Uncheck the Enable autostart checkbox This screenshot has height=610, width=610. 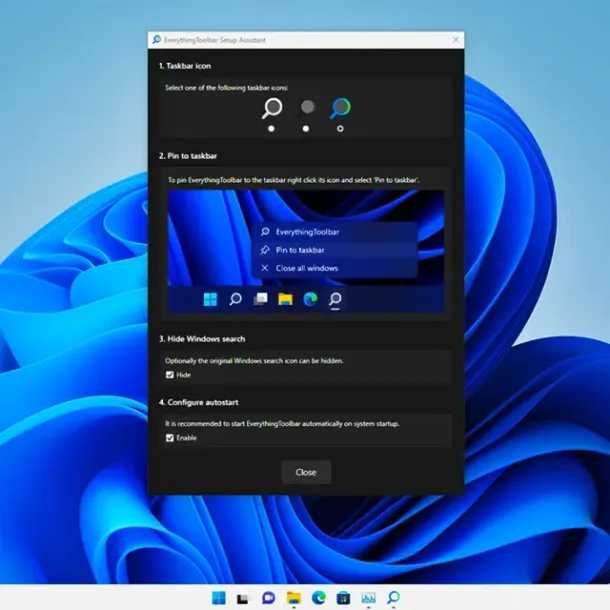coord(170,438)
